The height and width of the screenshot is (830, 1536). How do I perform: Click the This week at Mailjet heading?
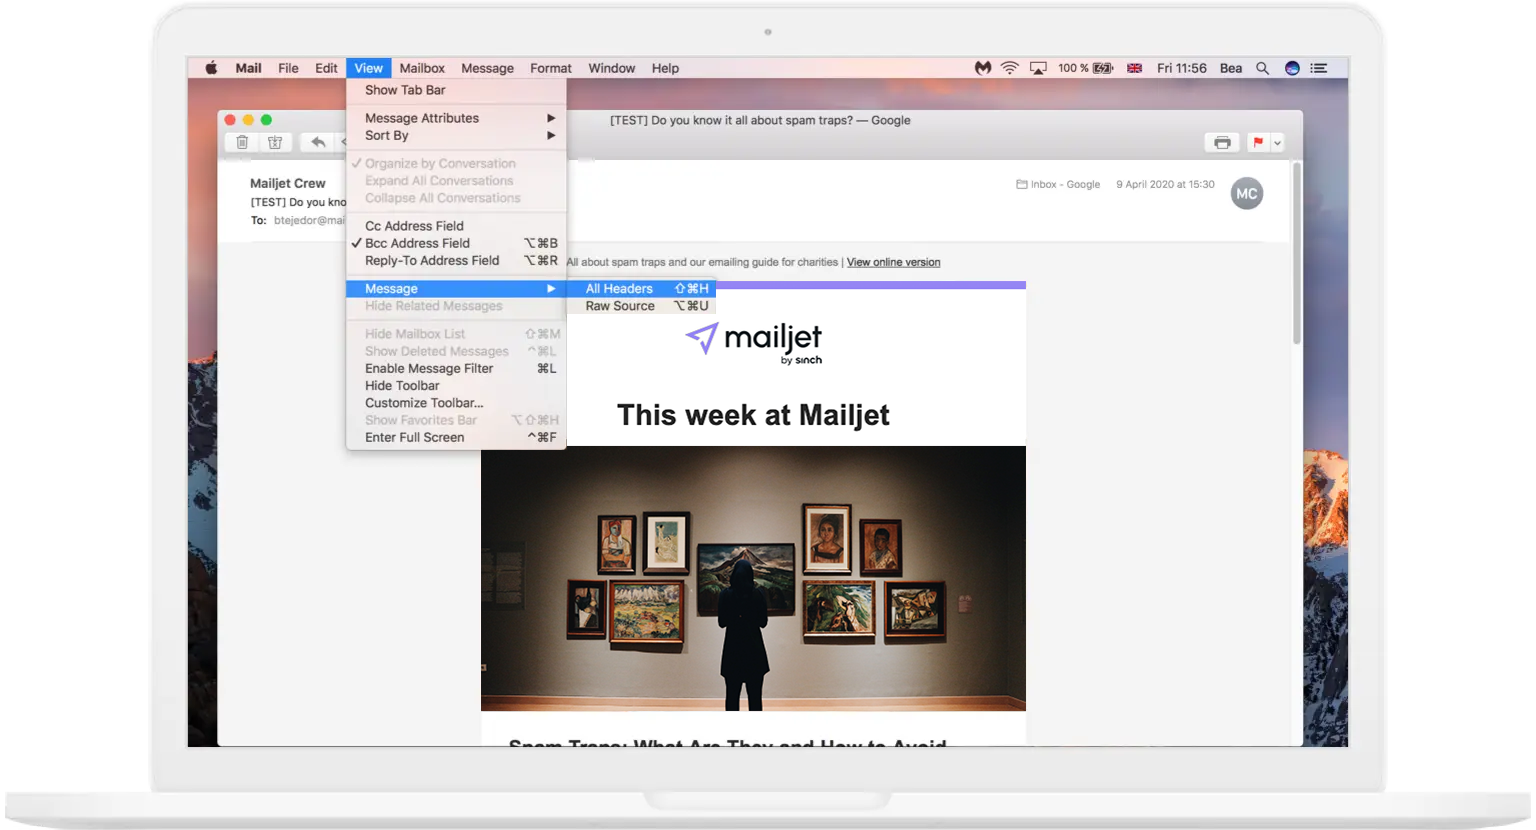pyautogui.click(x=753, y=415)
